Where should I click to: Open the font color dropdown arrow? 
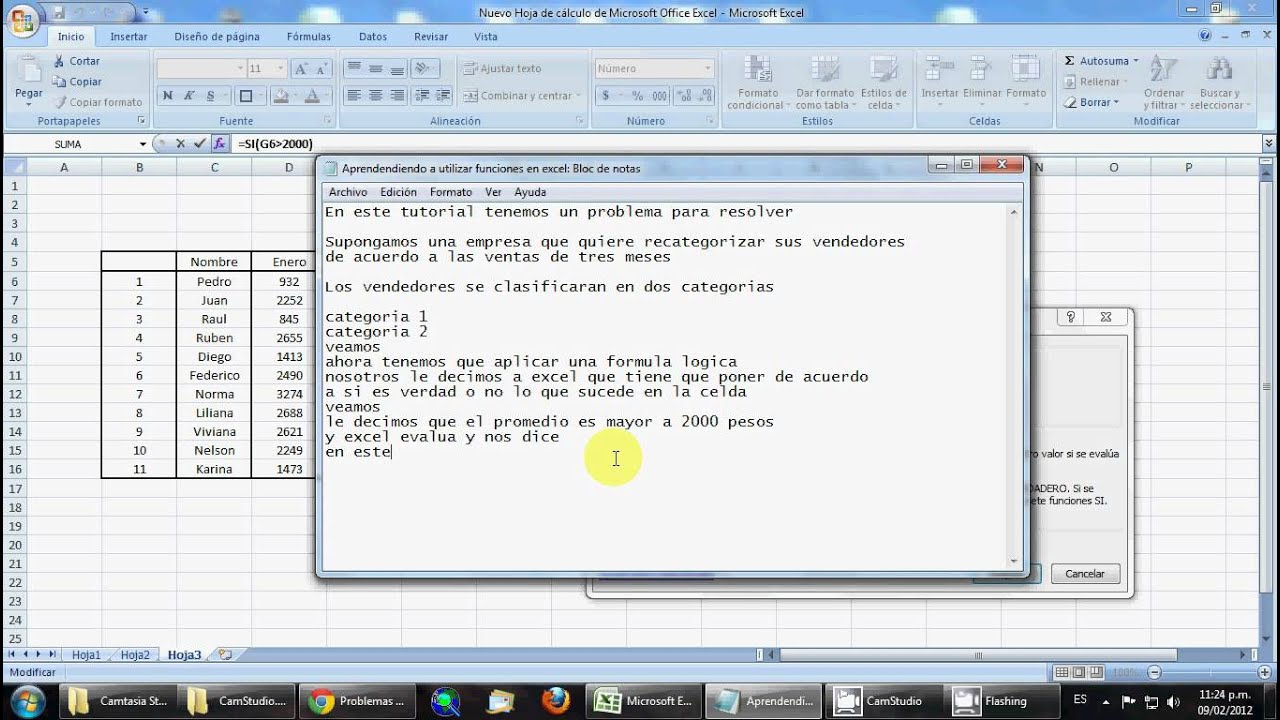pyautogui.click(x=326, y=96)
